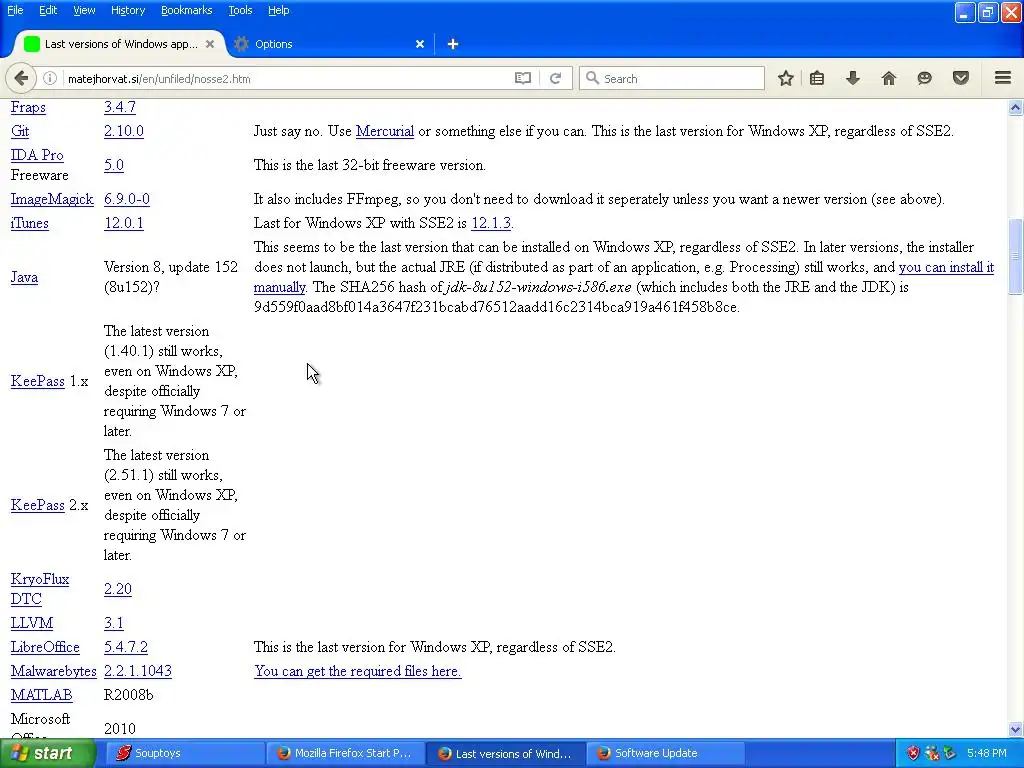Screen dimensions: 1024x768
Task: Reload the current page
Action: click(x=555, y=78)
